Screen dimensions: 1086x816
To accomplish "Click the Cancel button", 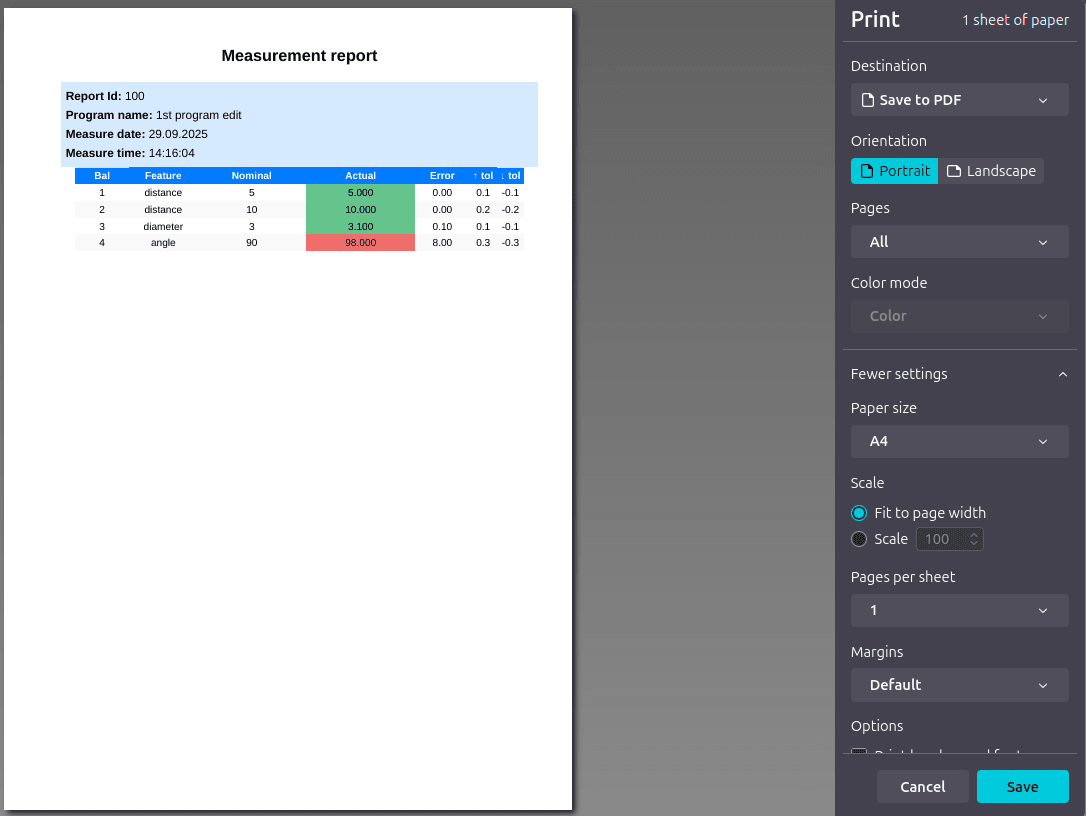I will (x=922, y=786).
